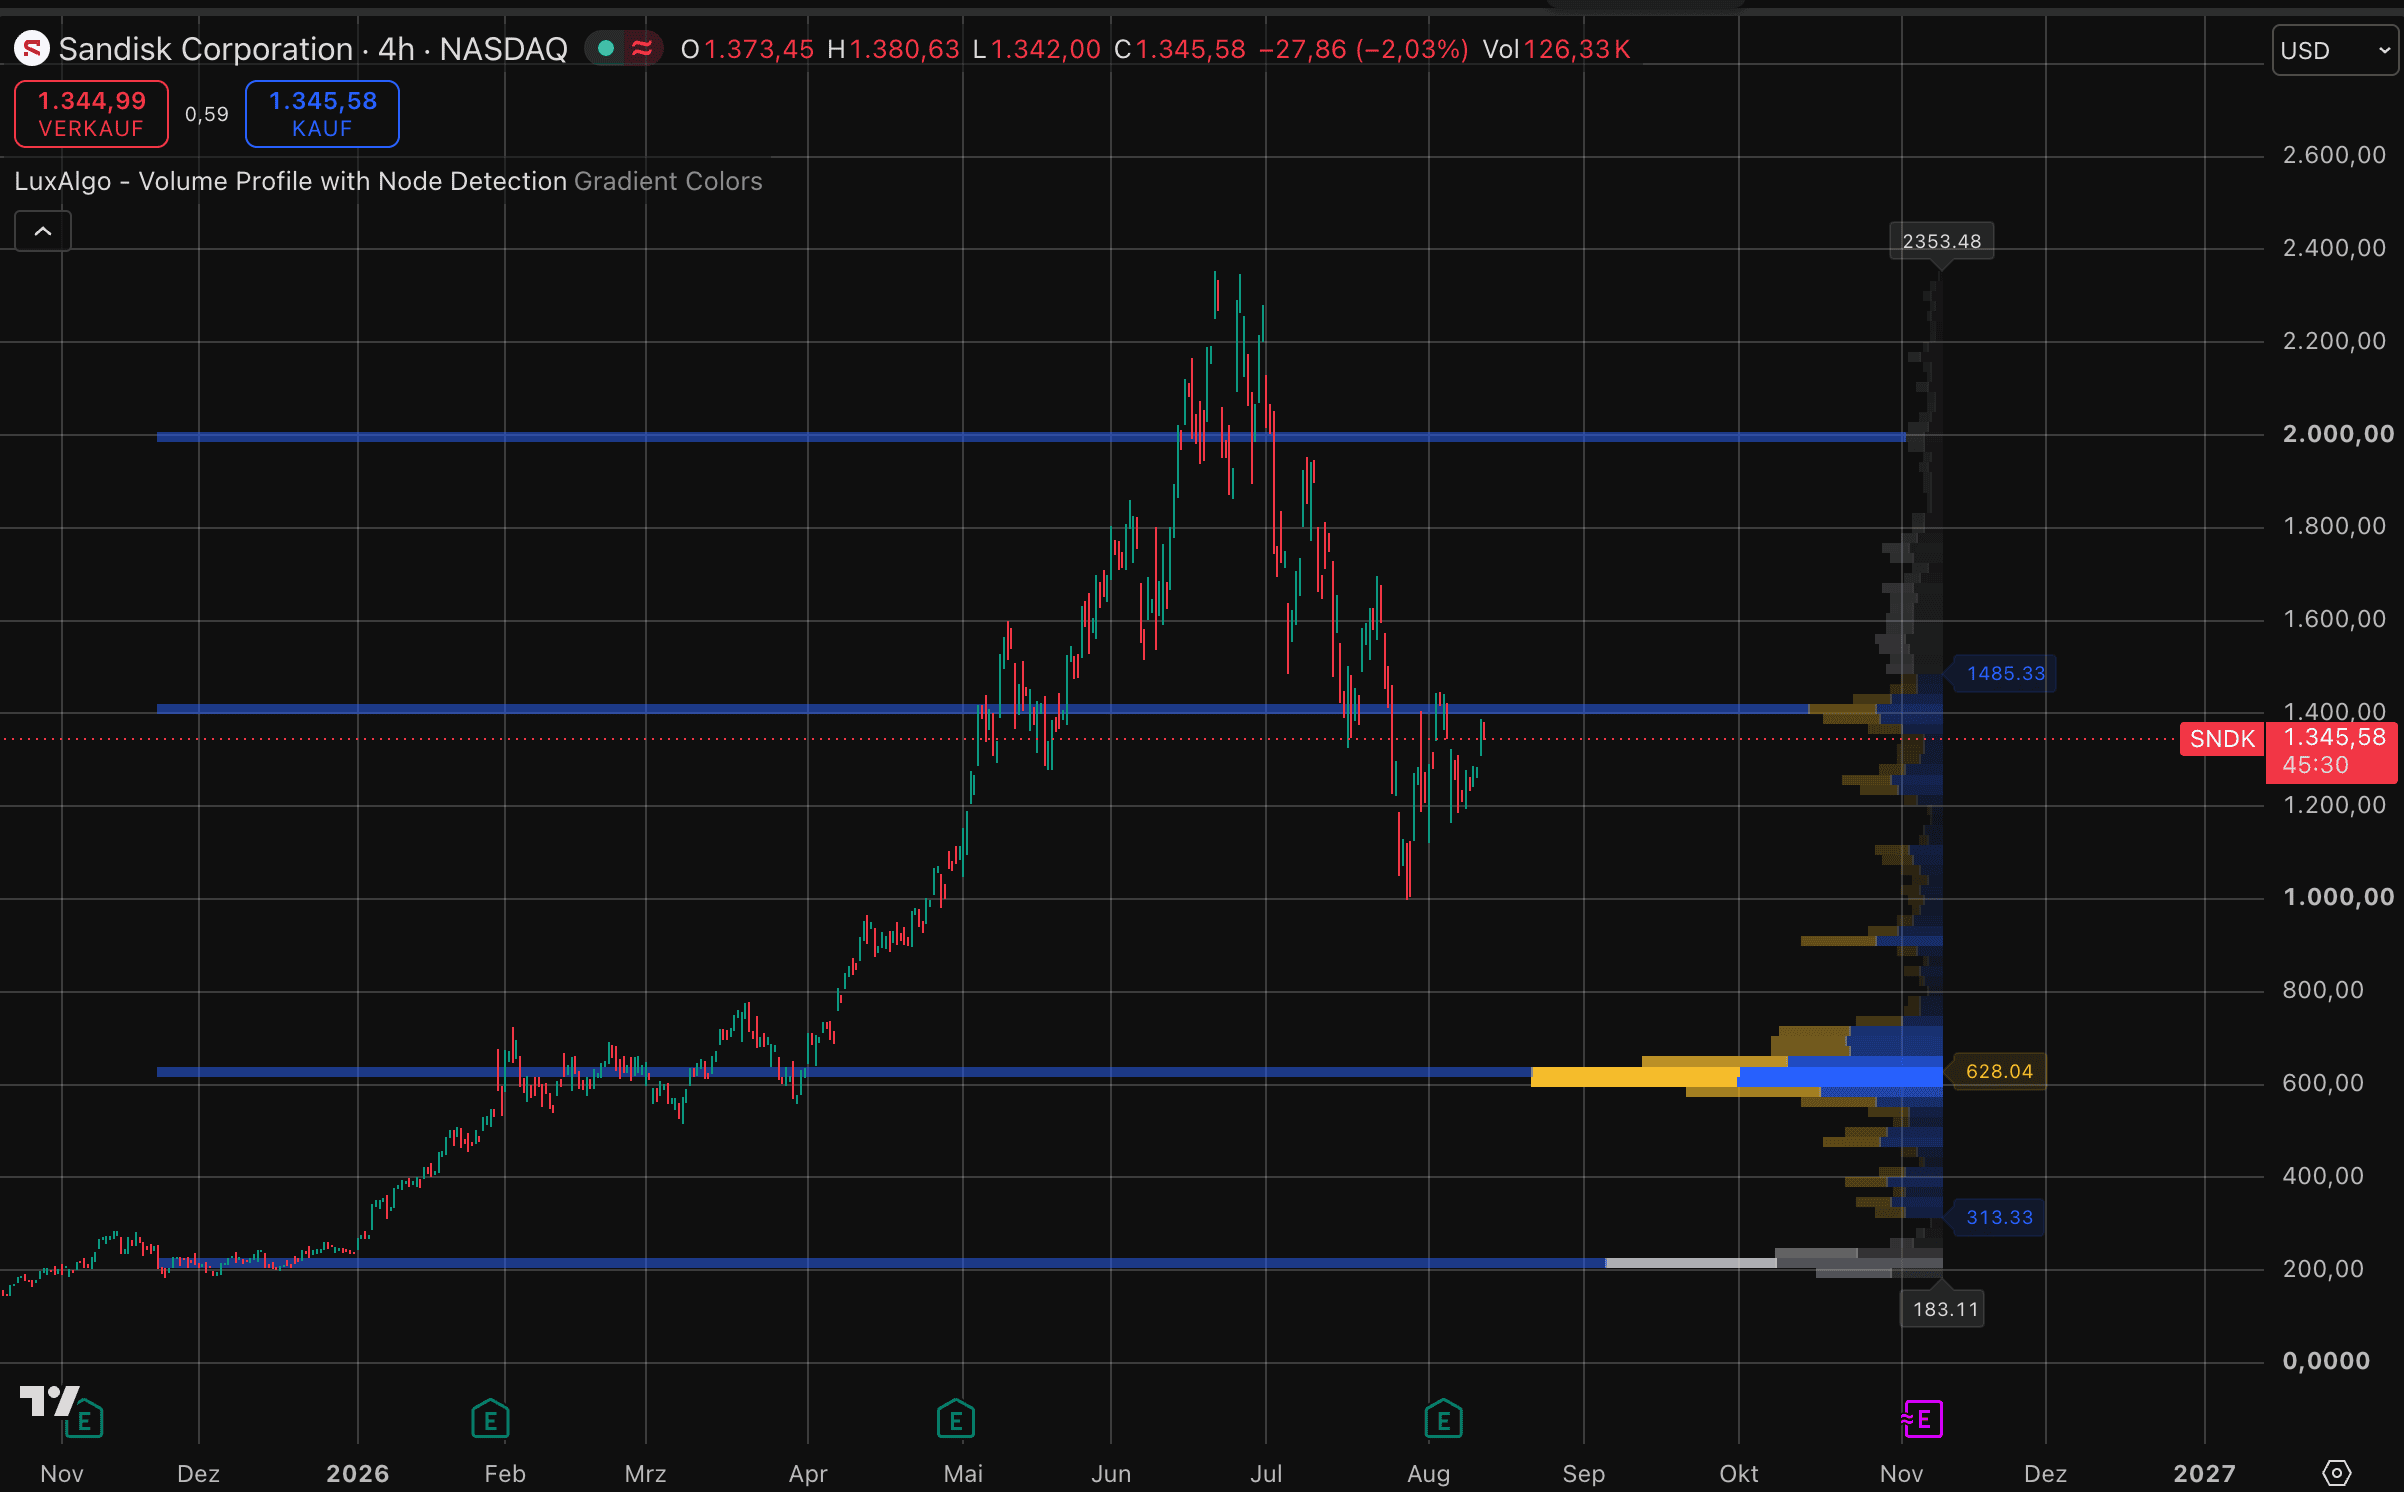Screen dimensions: 2404x1492
Task: Click the SNDK symbol price tag
Action: click(x=2222, y=739)
